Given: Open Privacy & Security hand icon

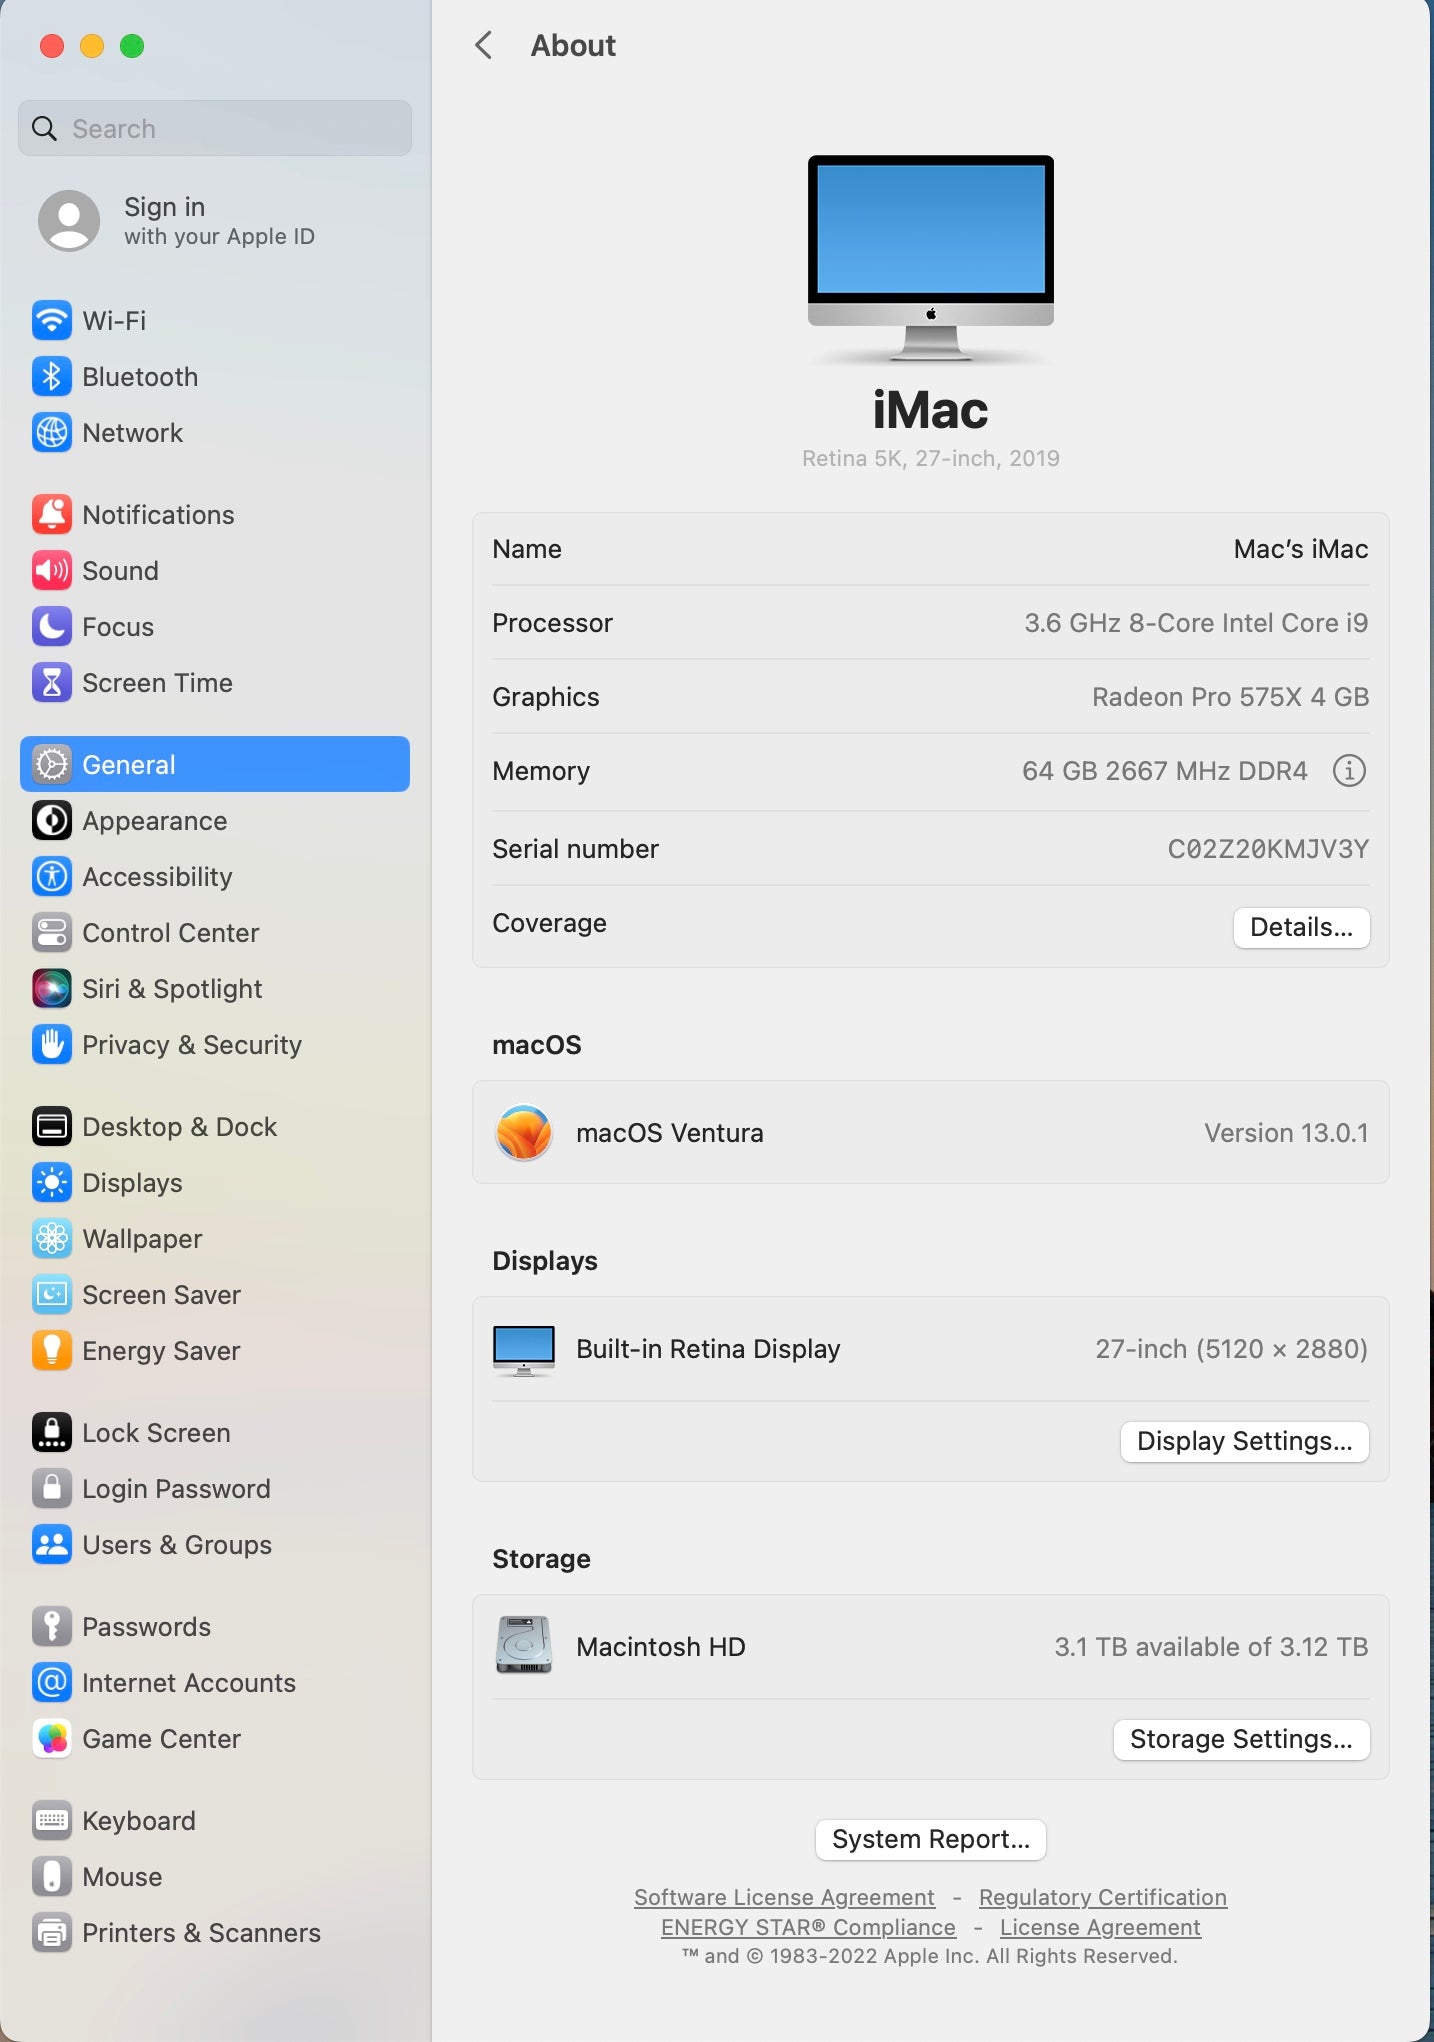Looking at the screenshot, I should [52, 1045].
